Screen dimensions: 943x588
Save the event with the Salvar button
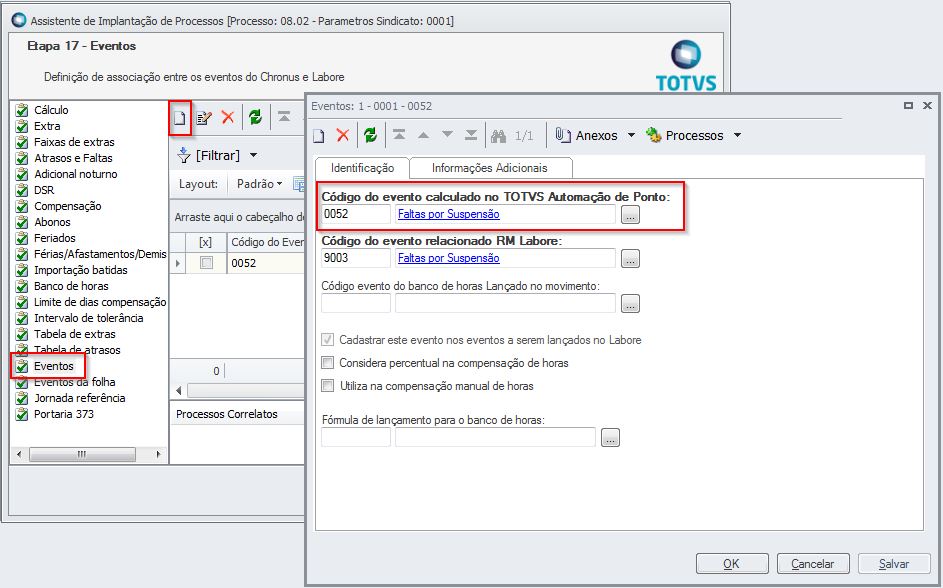click(893, 563)
